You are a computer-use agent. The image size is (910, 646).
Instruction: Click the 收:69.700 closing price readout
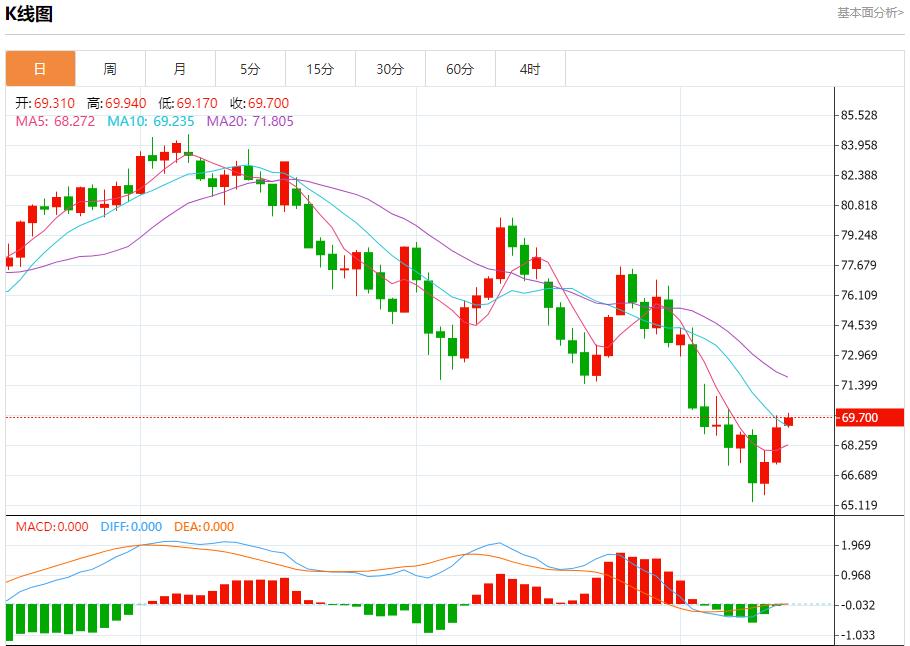259,103
